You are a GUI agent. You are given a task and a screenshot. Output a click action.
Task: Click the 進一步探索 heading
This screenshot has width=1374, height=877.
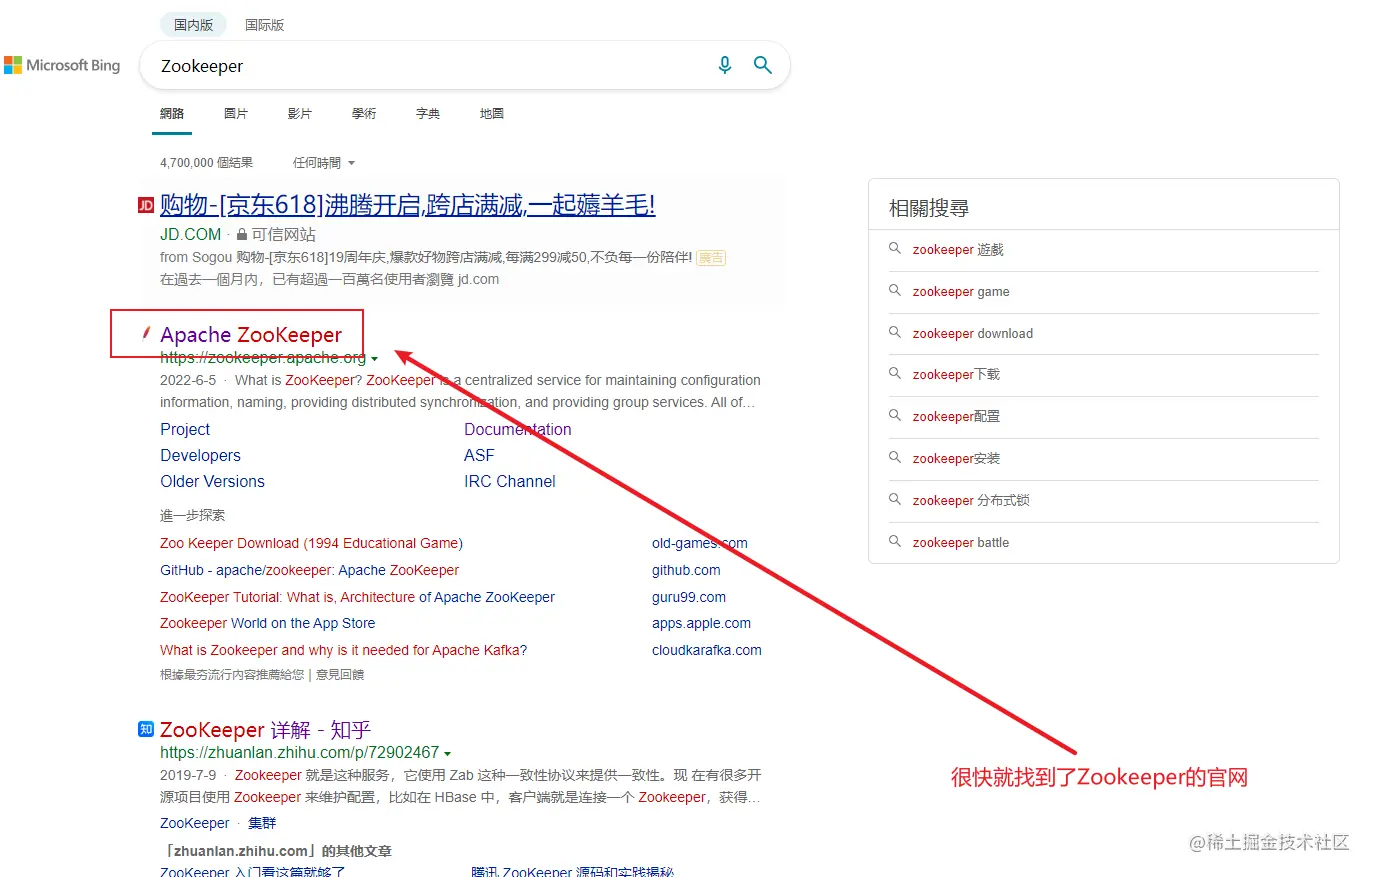[x=192, y=516]
